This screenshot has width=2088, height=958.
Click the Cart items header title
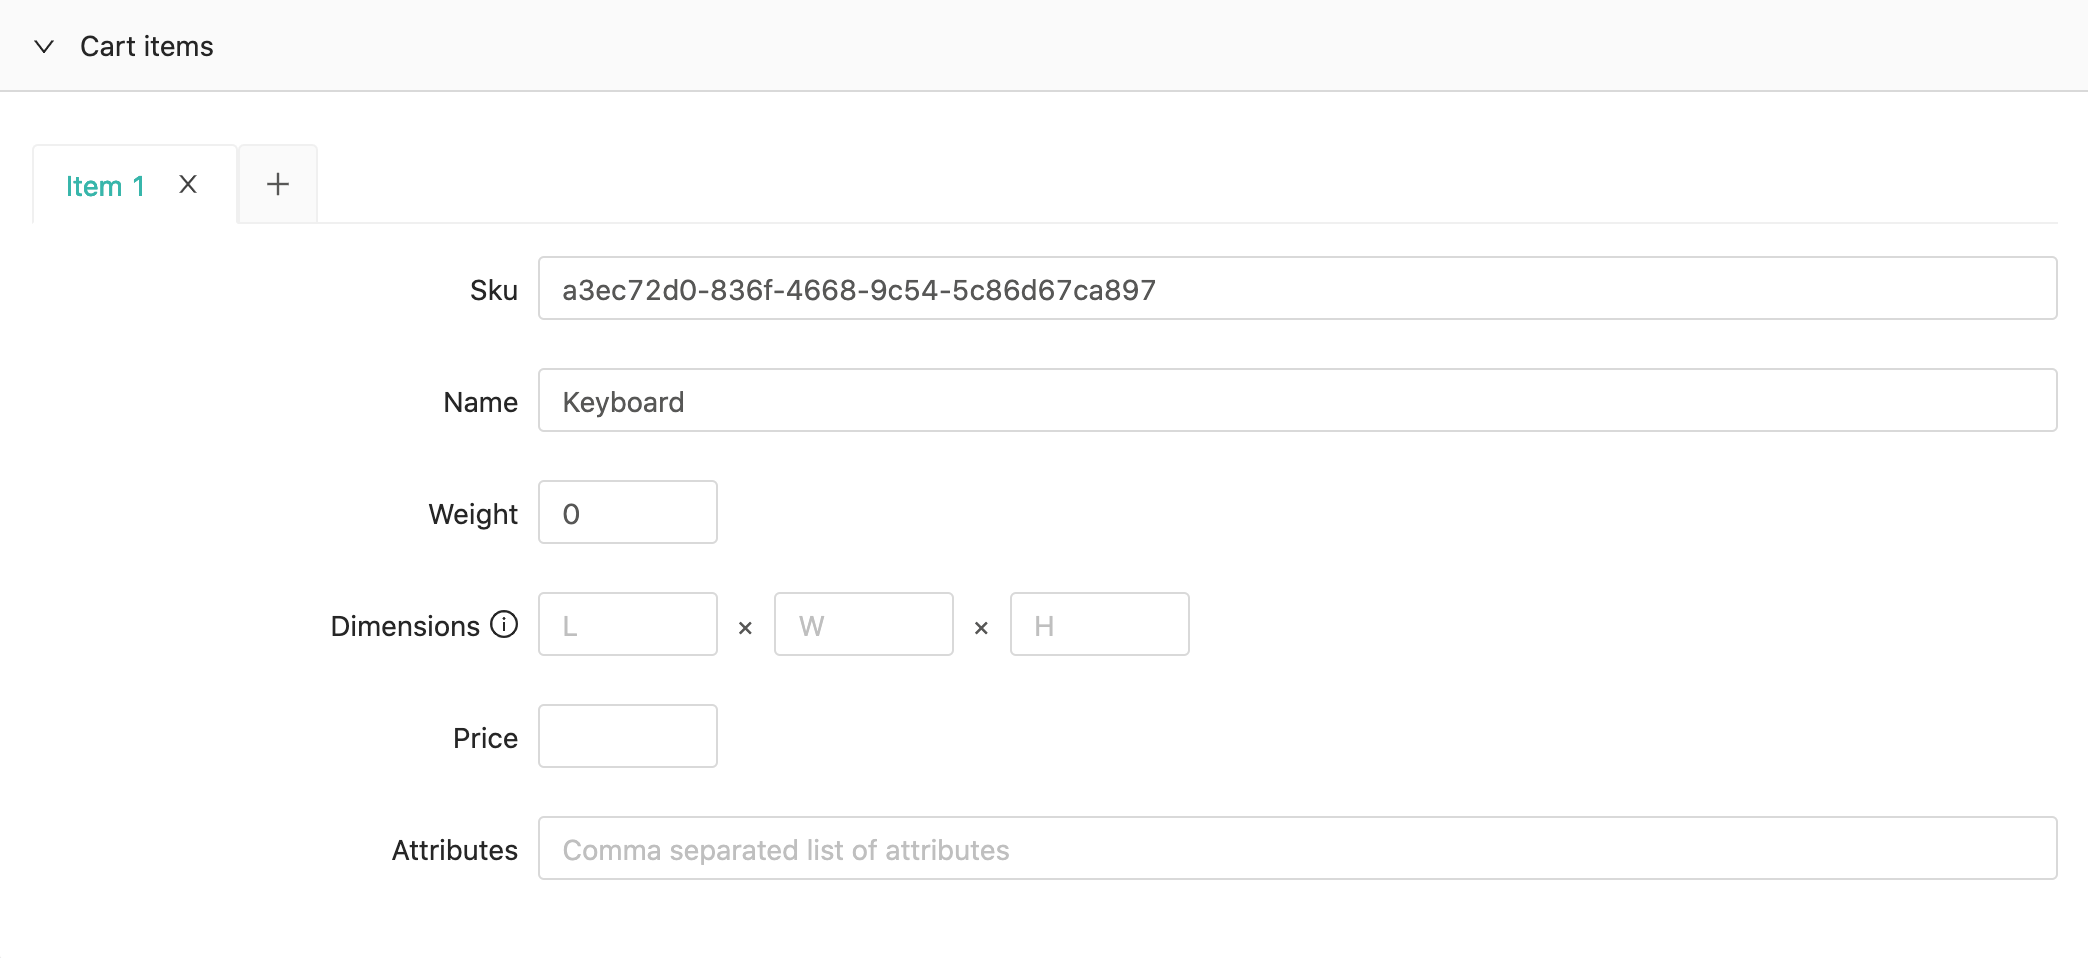click(147, 46)
